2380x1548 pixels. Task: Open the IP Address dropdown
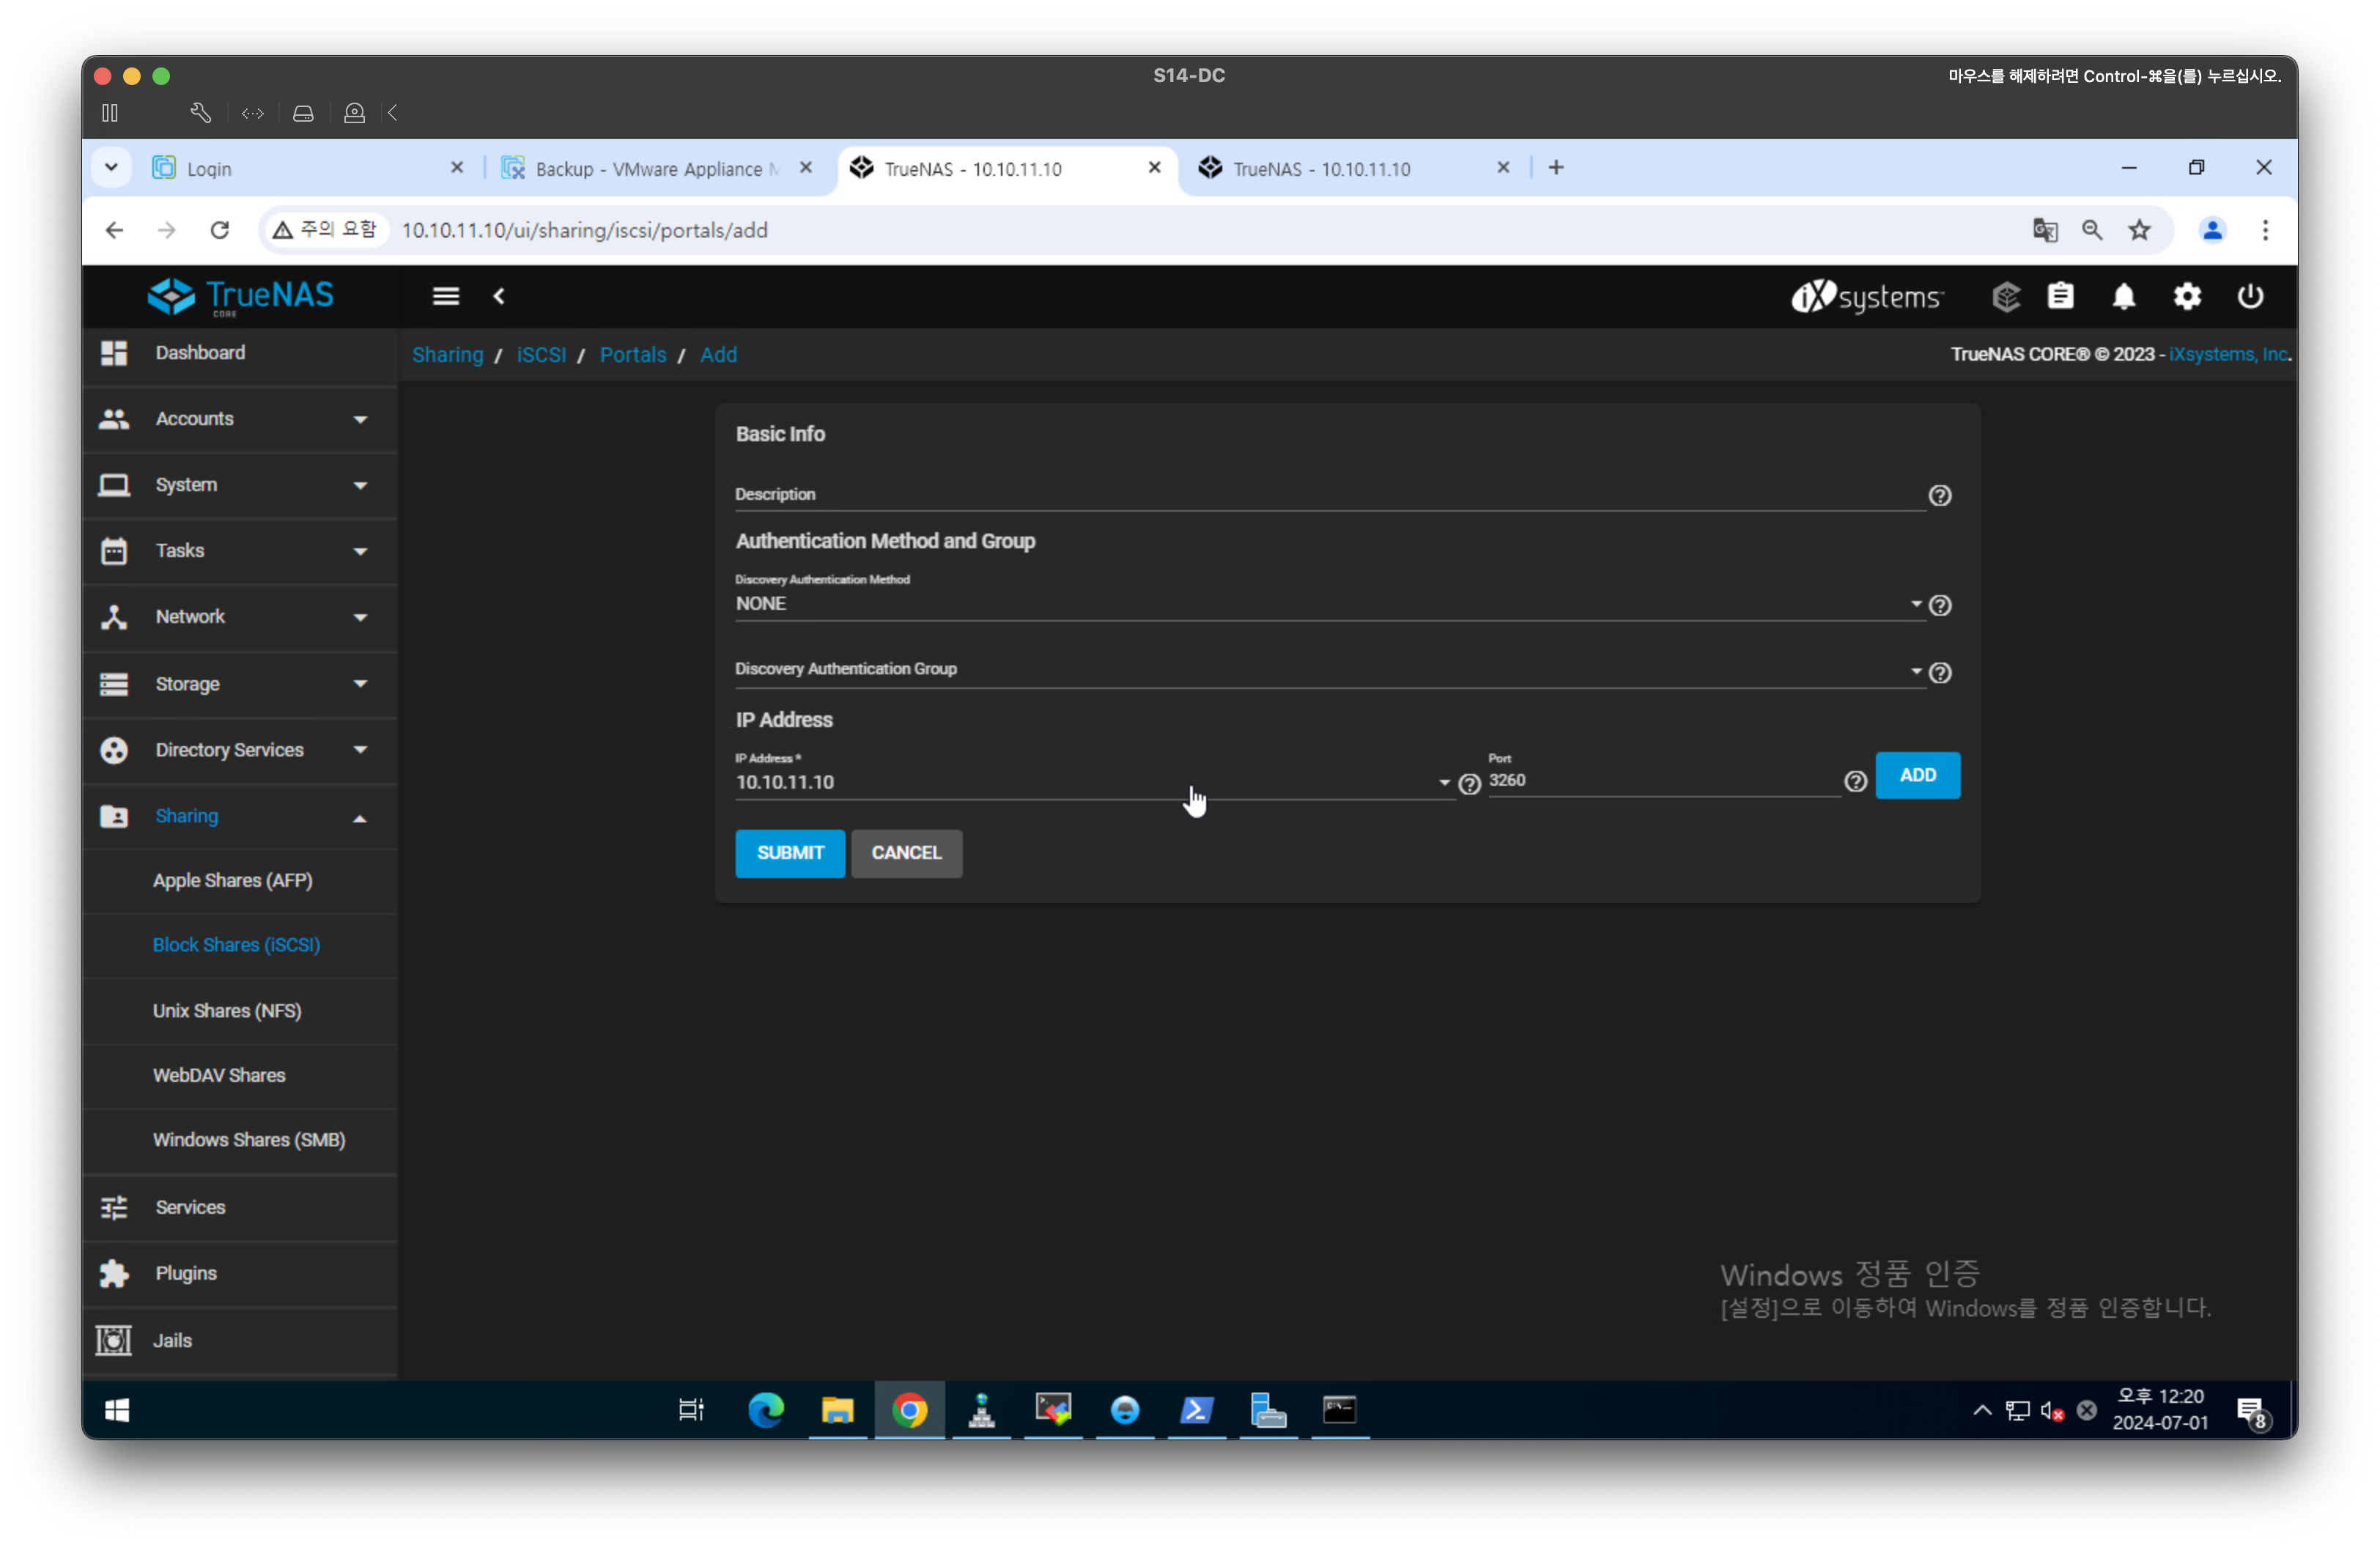(1092, 782)
